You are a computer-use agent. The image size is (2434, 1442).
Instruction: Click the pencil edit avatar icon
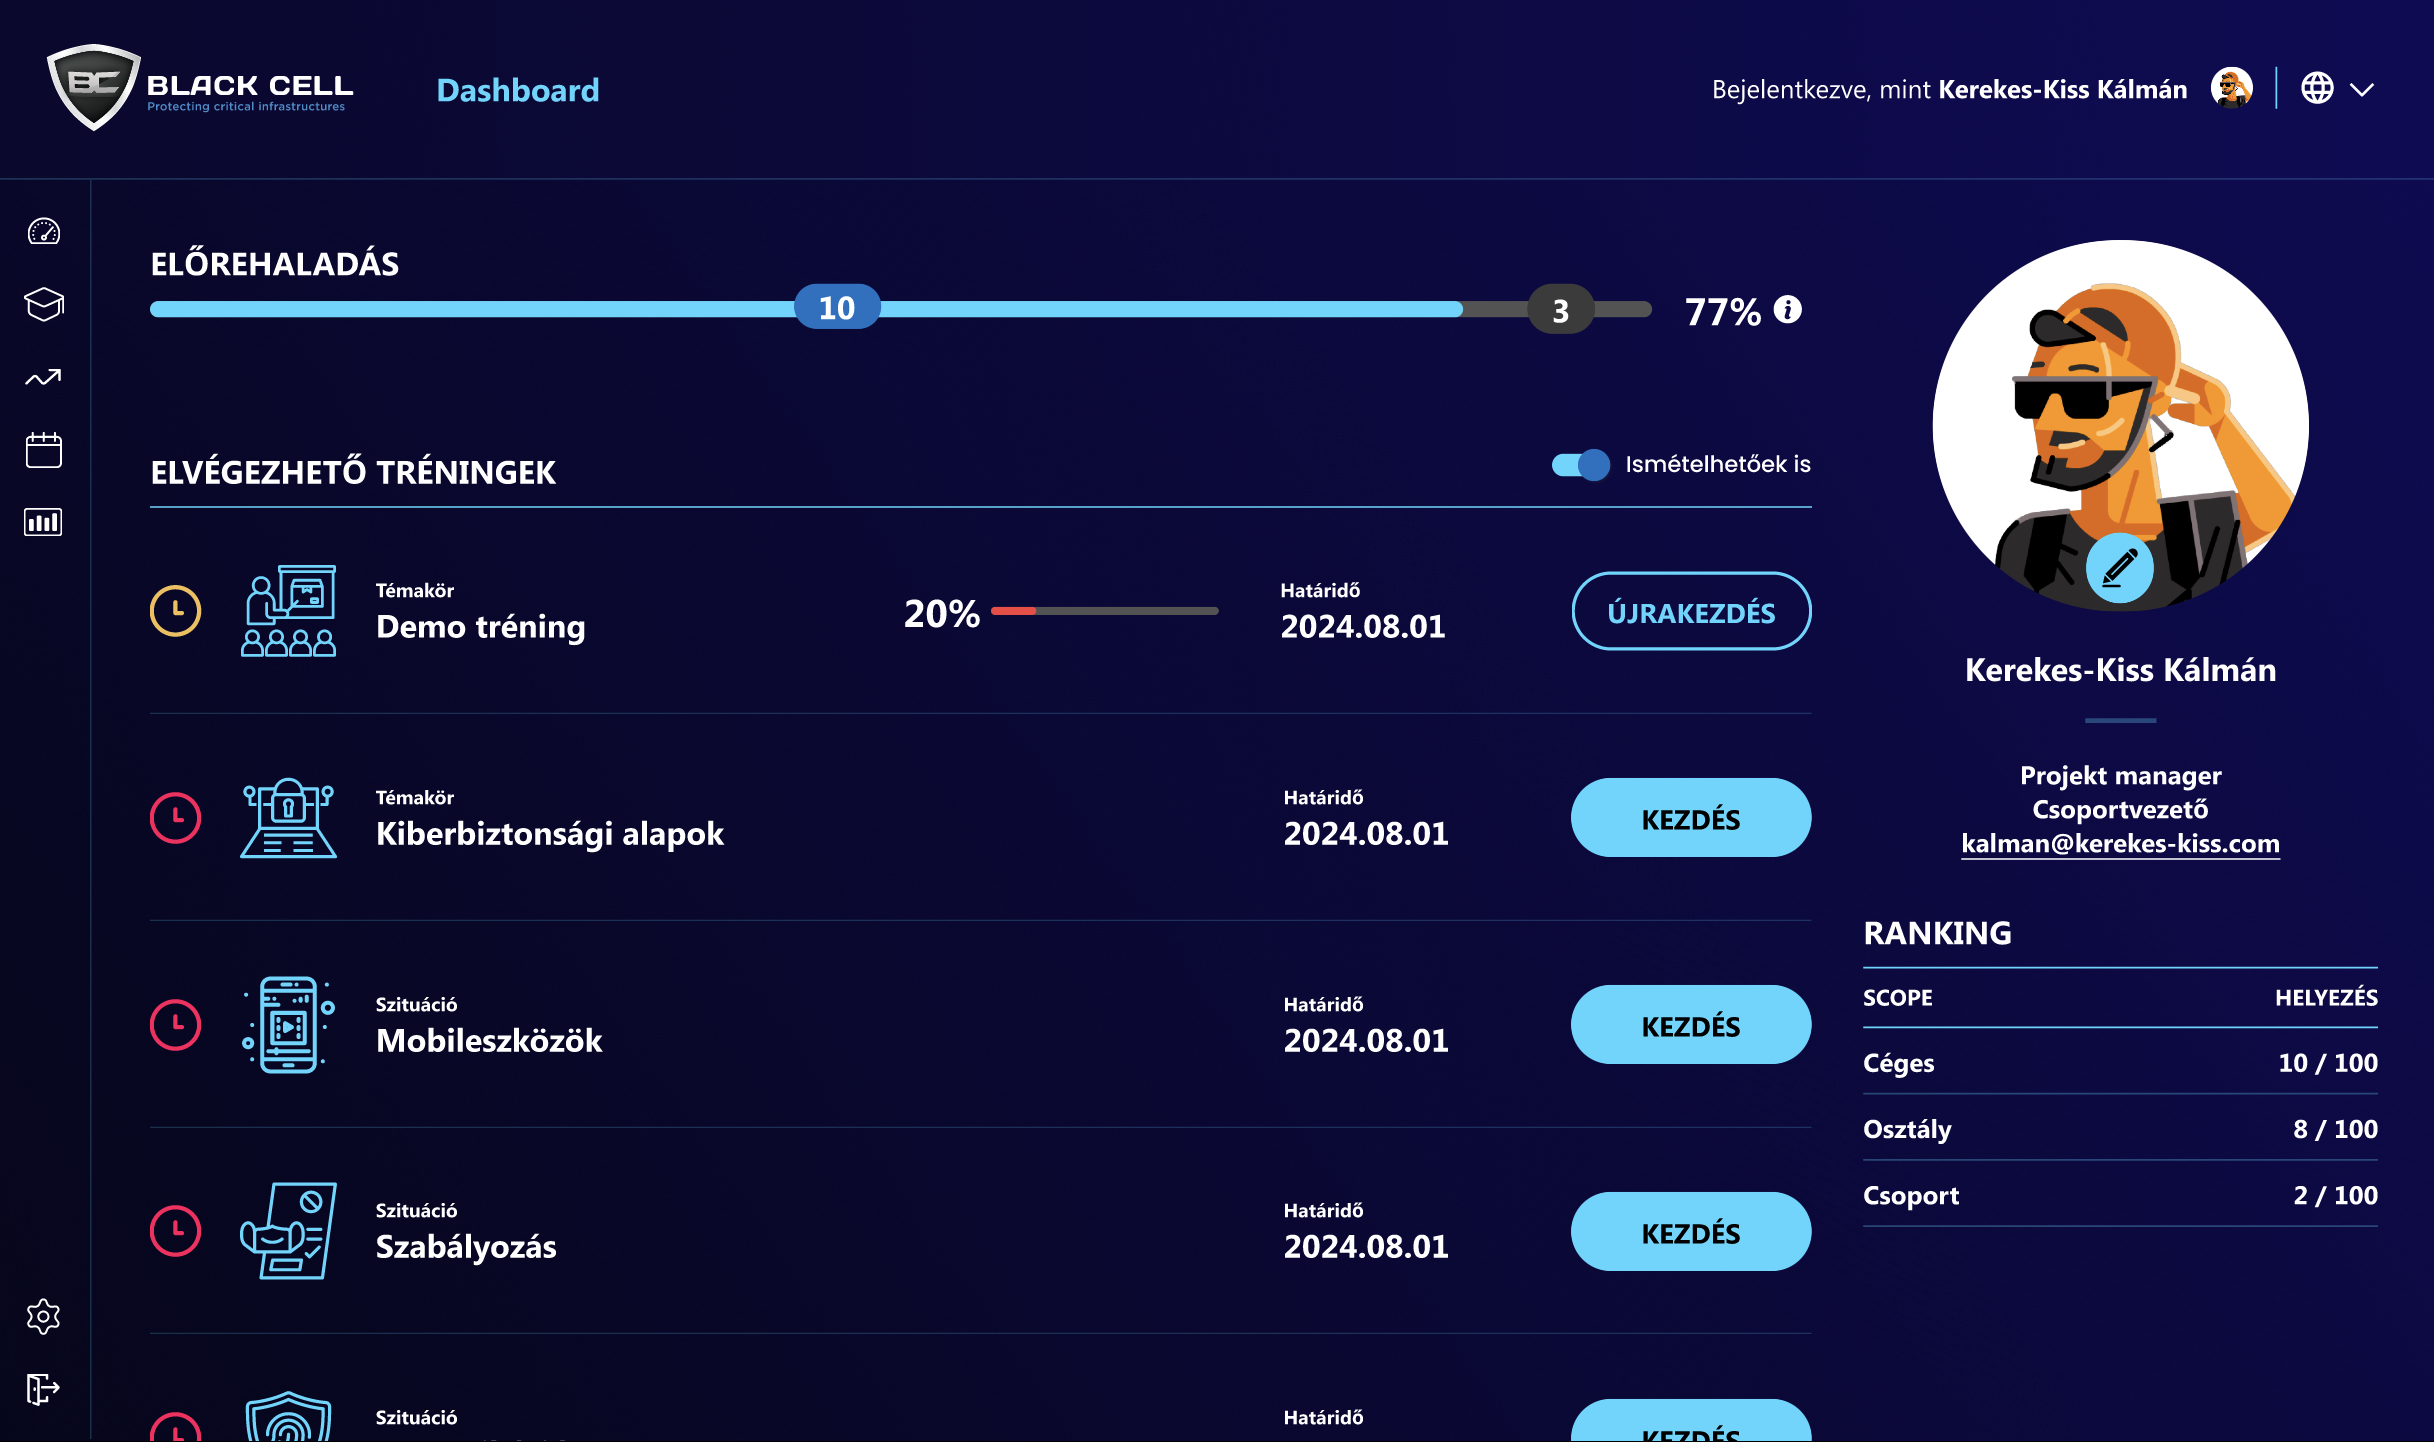pos(2119,568)
